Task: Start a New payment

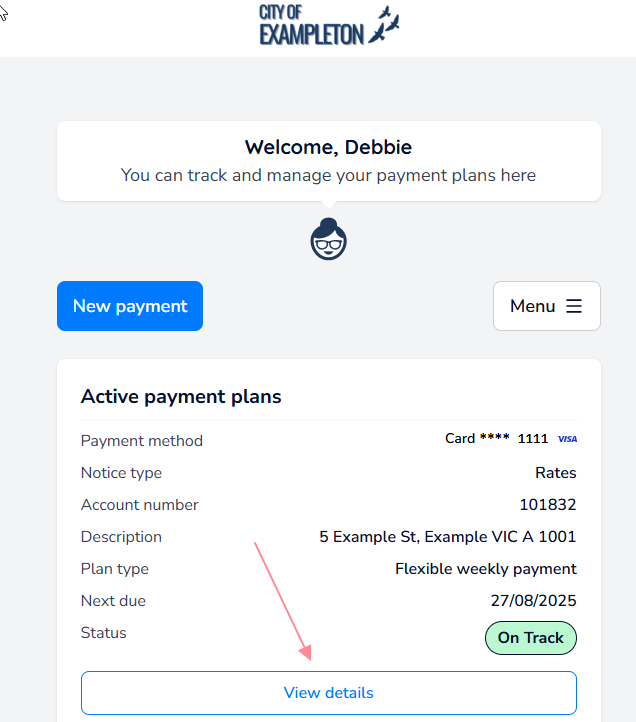Action: coord(130,306)
